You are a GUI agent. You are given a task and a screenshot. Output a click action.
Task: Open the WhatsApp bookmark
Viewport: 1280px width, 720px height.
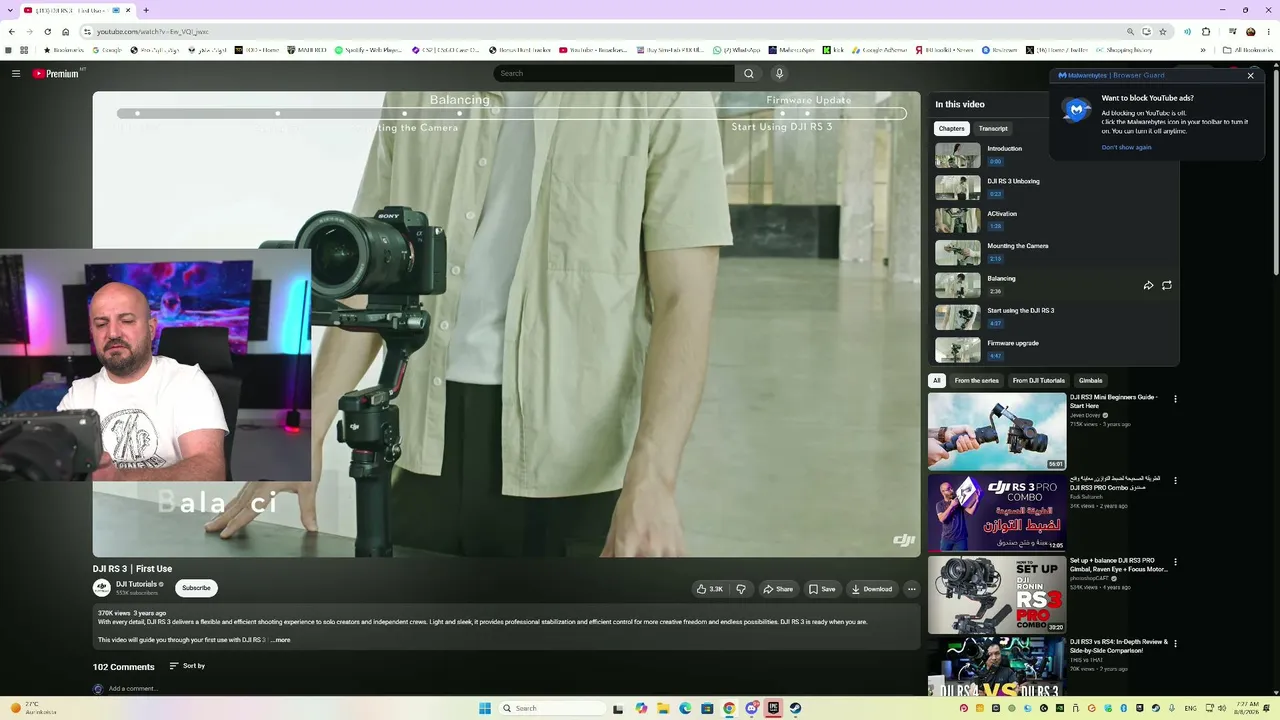[735, 50]
